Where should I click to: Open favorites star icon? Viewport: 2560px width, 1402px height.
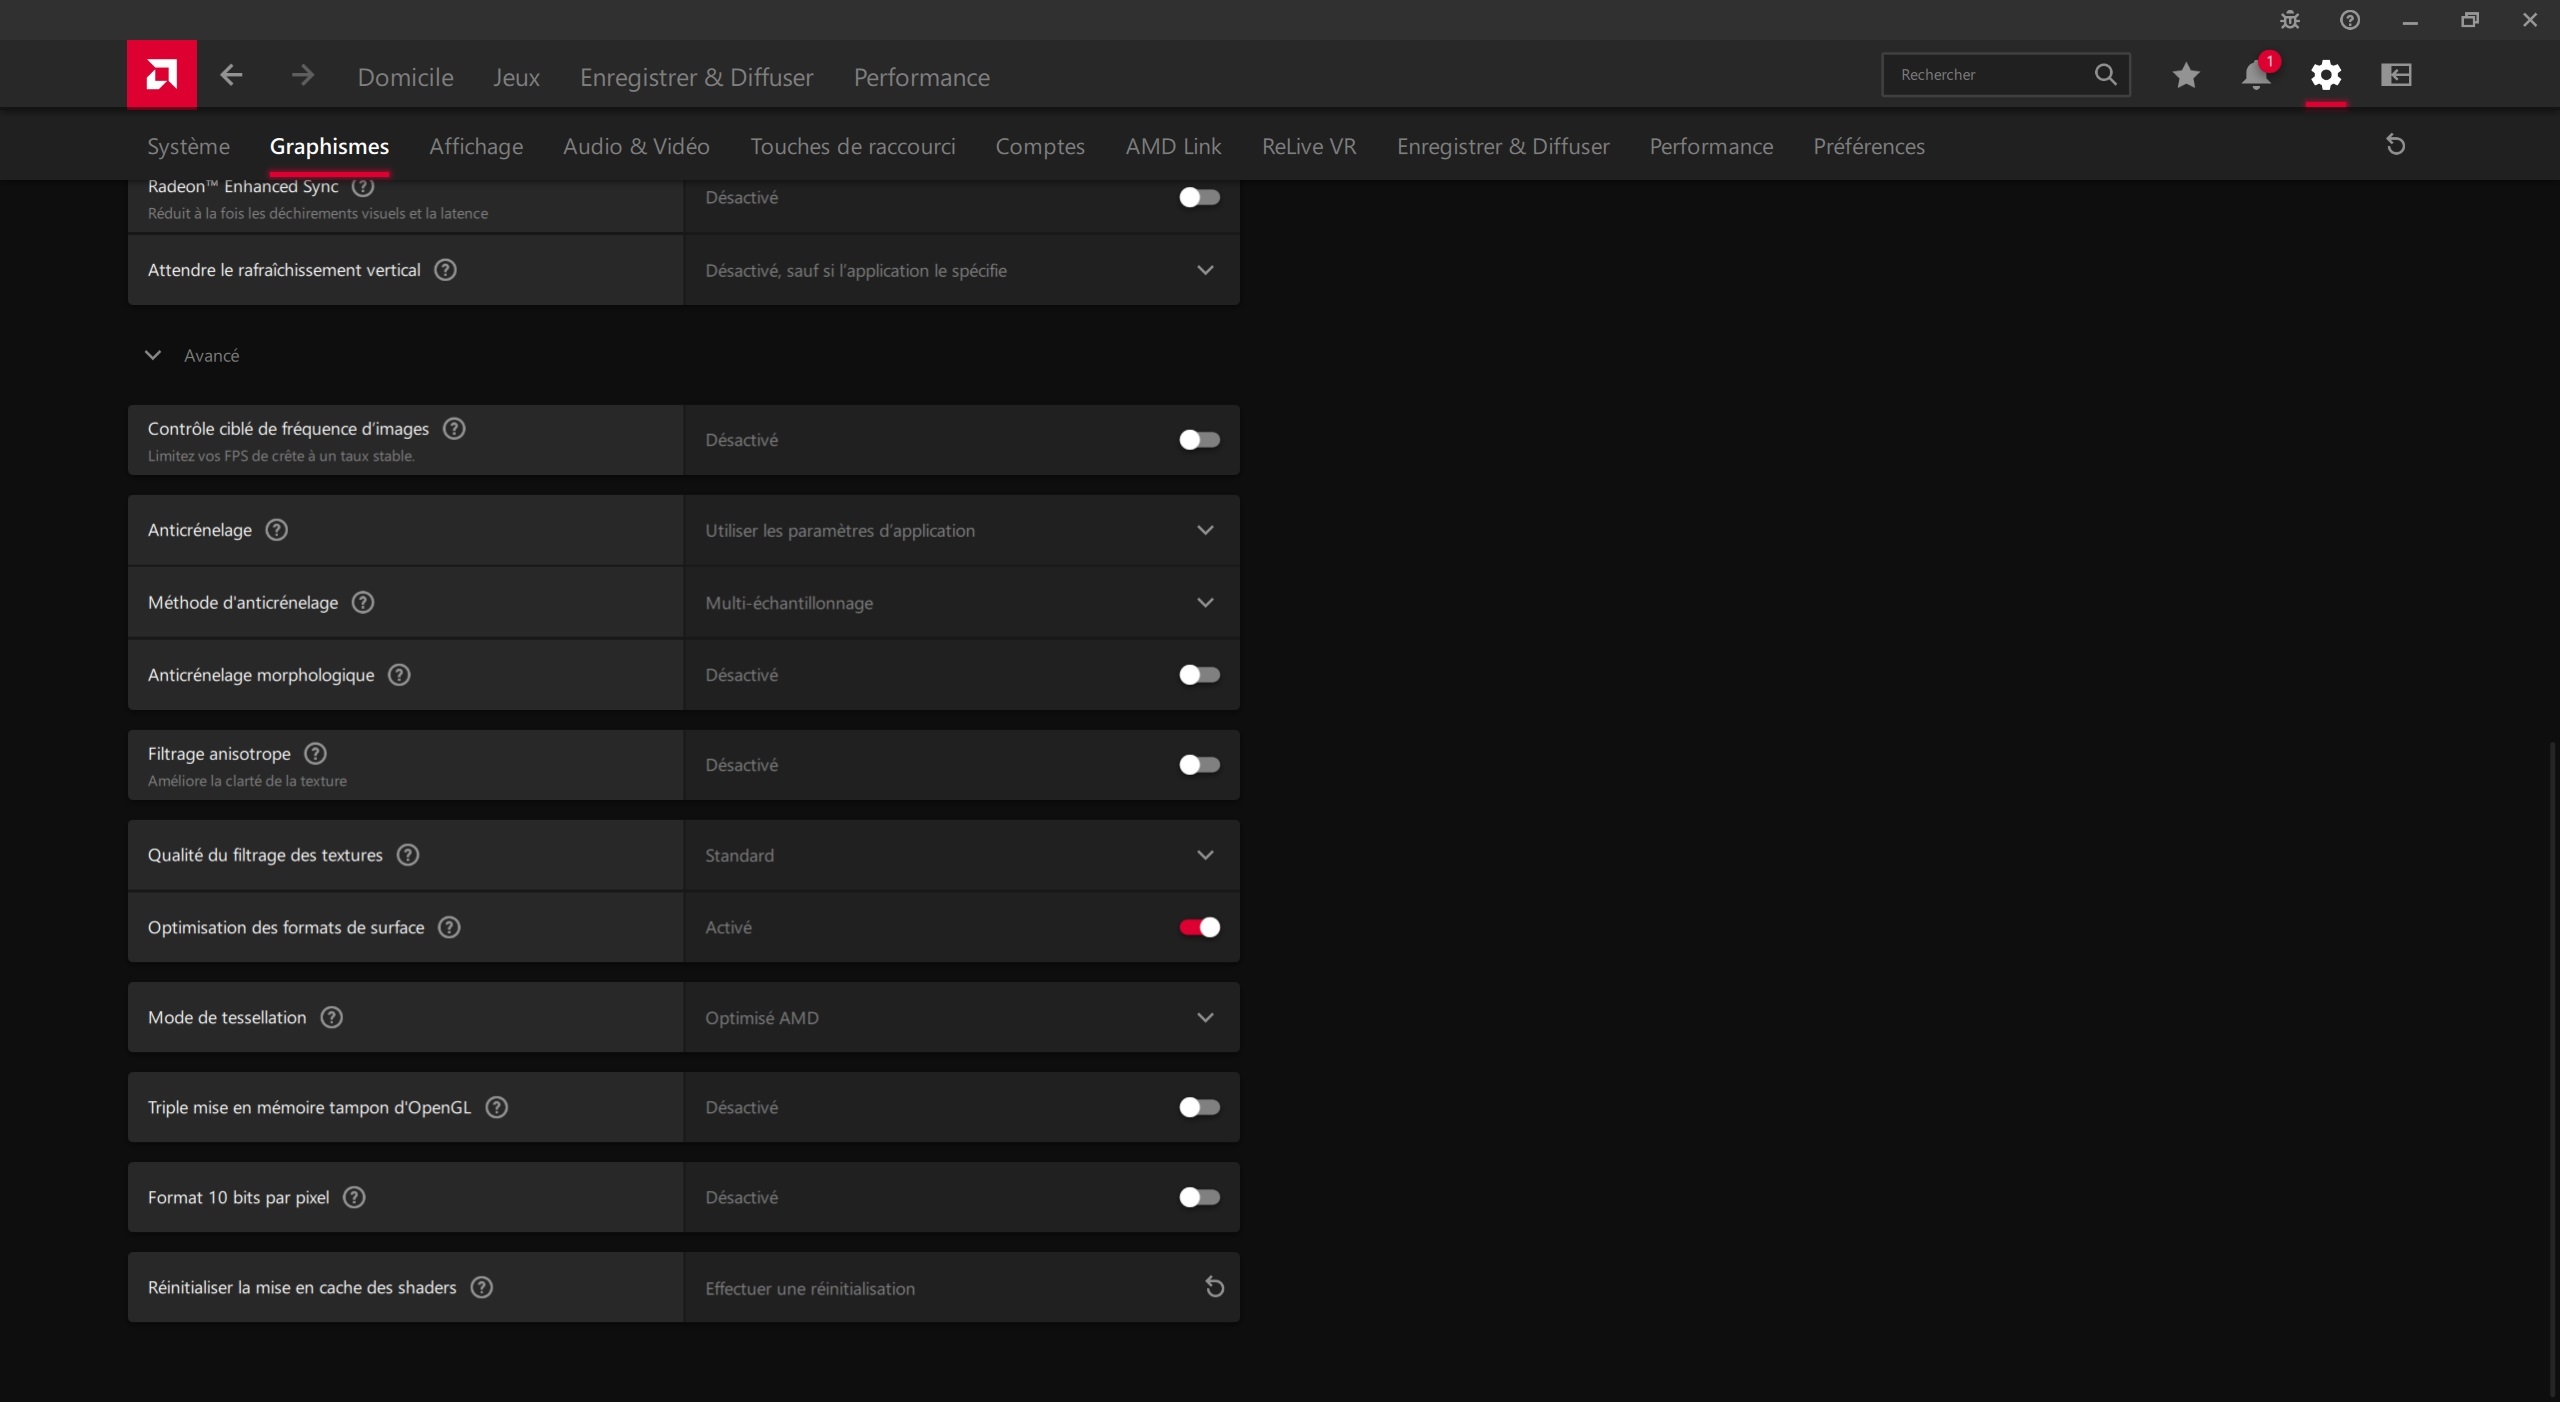pyautogui.click(x=2186, y=75)
